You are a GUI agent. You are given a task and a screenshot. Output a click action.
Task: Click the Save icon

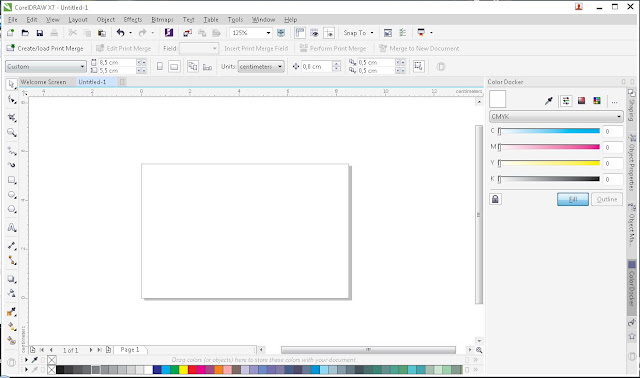40,33
